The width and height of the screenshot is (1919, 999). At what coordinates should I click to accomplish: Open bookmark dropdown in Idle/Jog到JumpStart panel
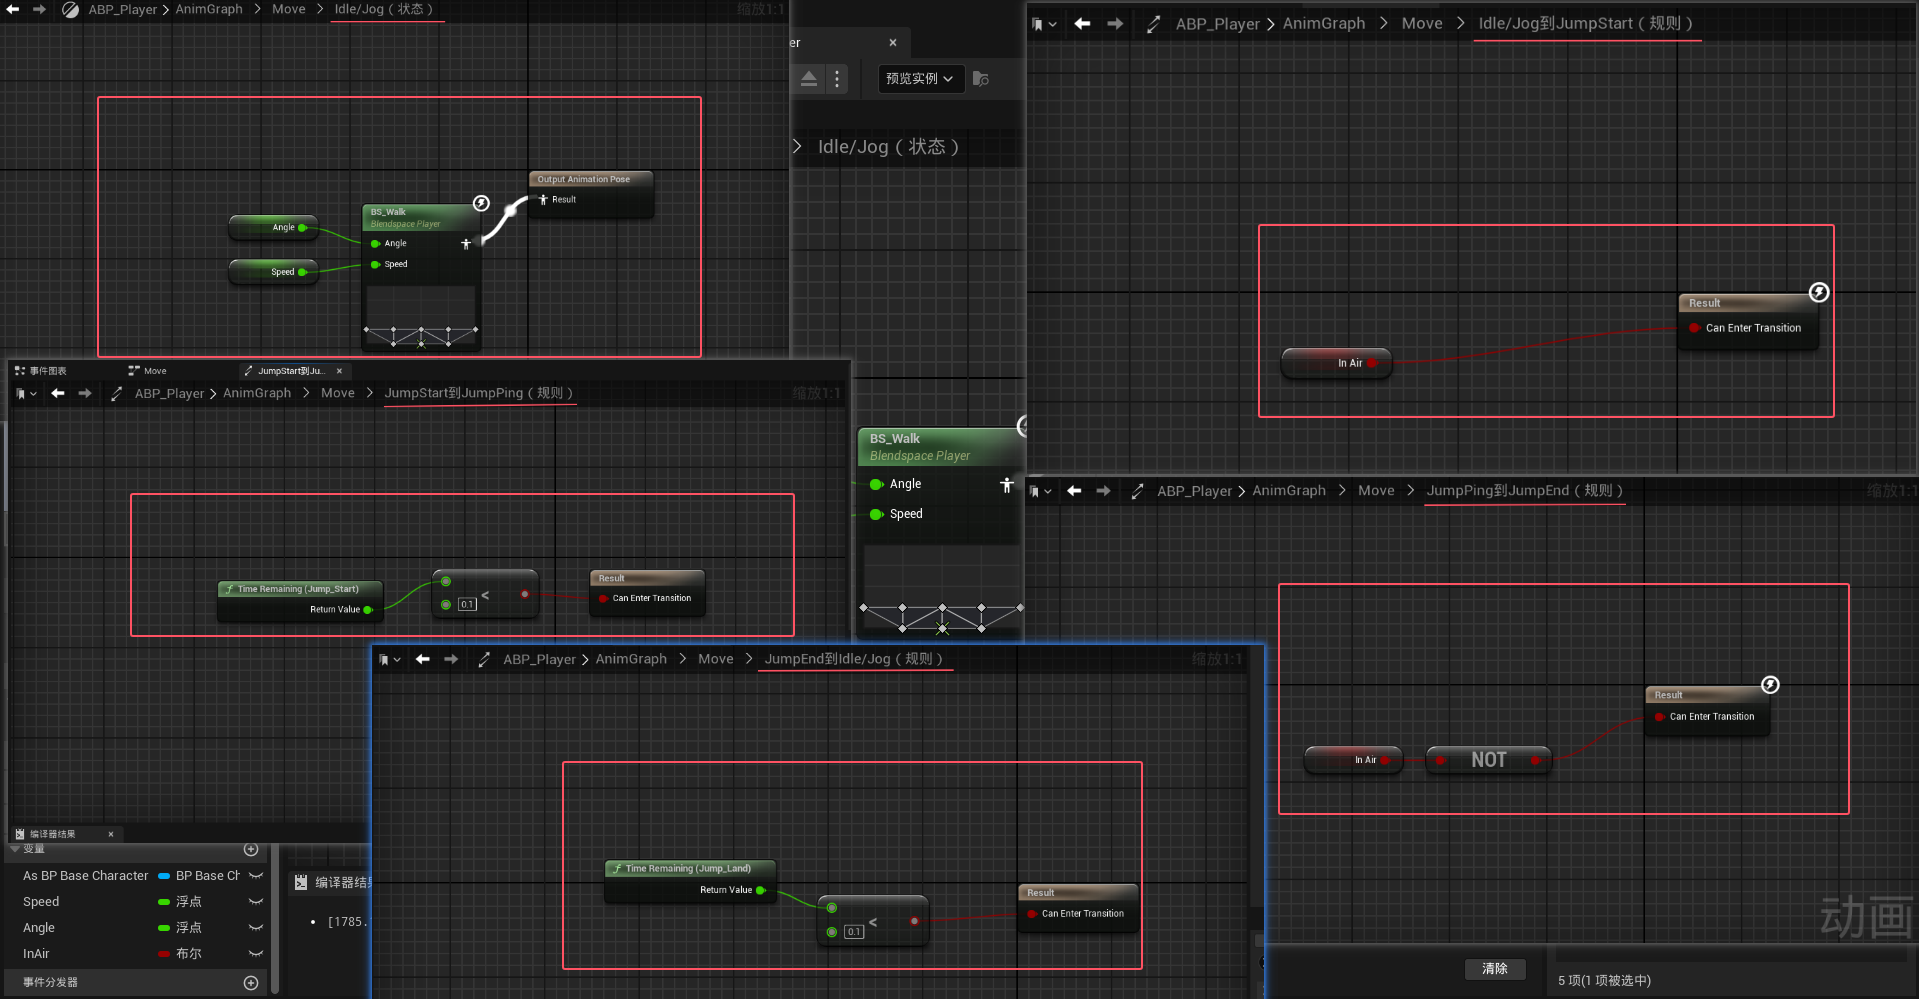pos(1044,24)
